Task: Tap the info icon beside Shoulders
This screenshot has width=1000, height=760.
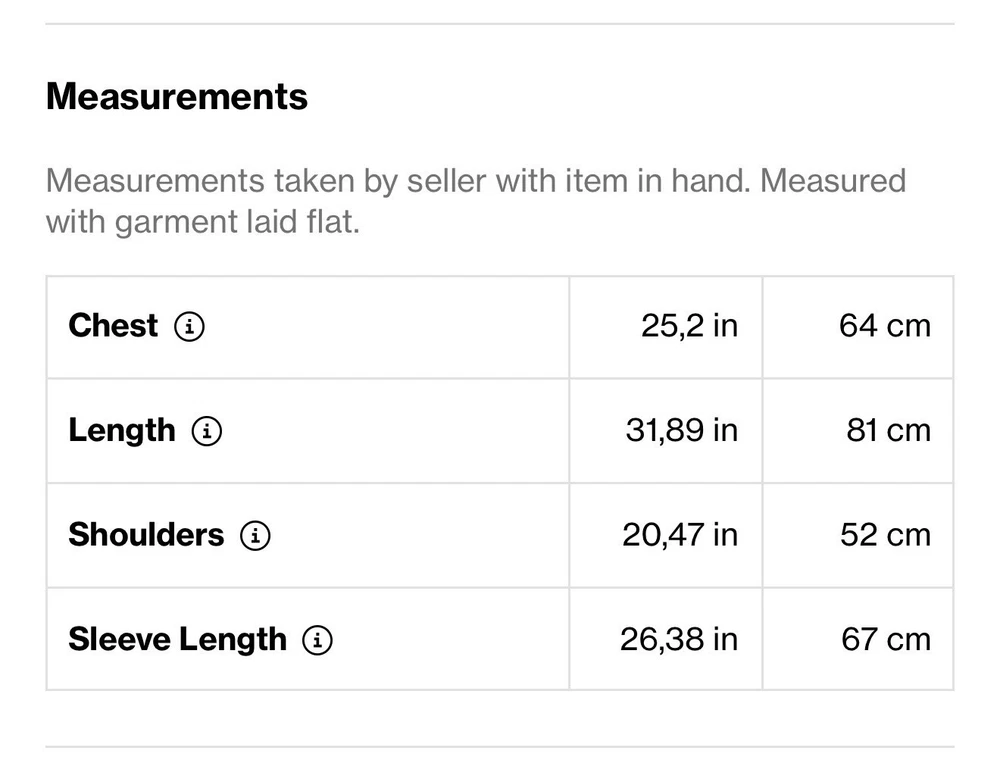Action: point(255,535)
